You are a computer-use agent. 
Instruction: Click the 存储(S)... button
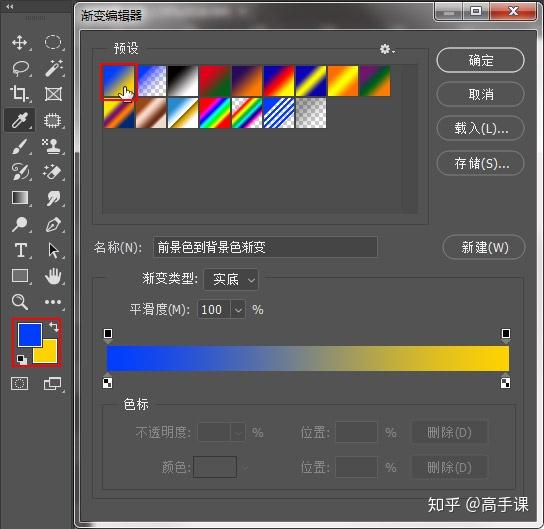click(x=481, y=163)
